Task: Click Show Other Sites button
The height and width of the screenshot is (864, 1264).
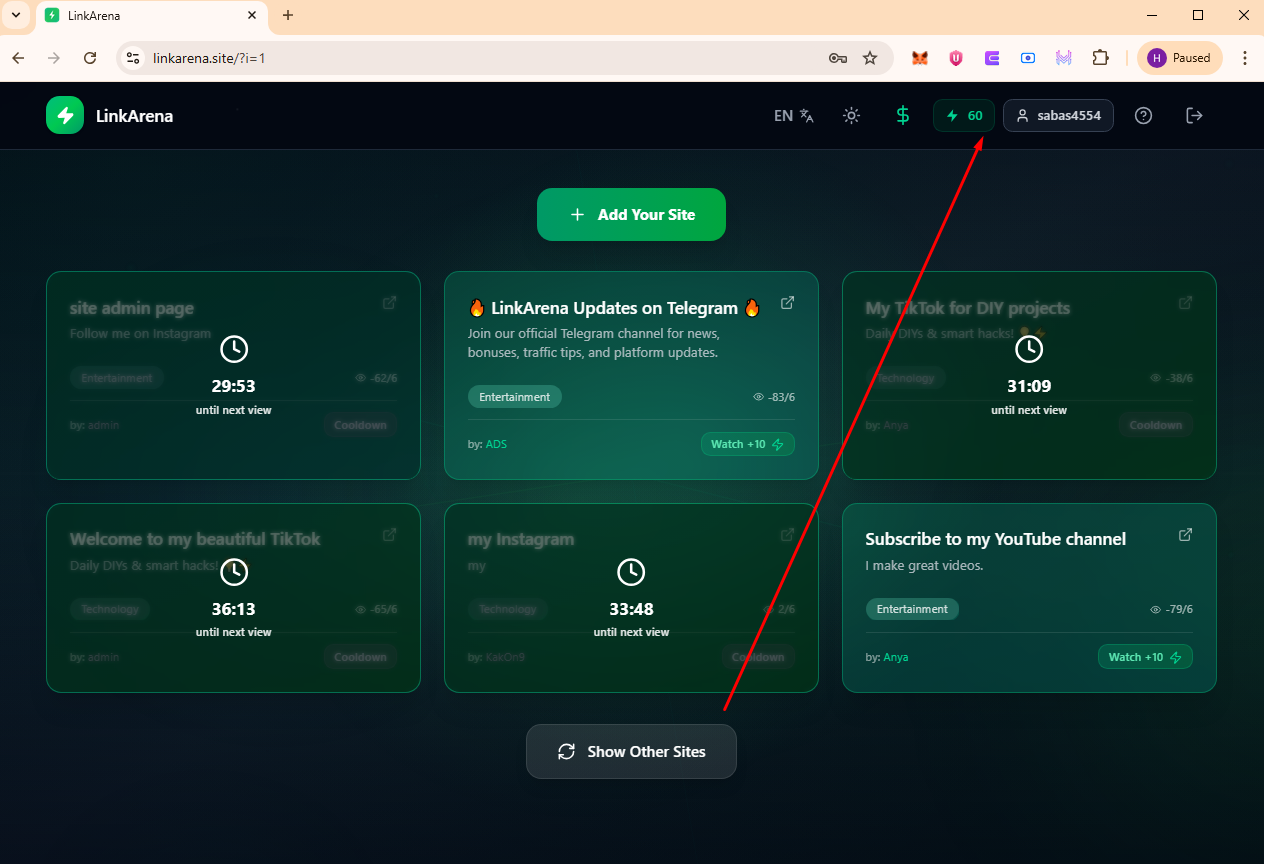Action: click(x=631, y=751)
